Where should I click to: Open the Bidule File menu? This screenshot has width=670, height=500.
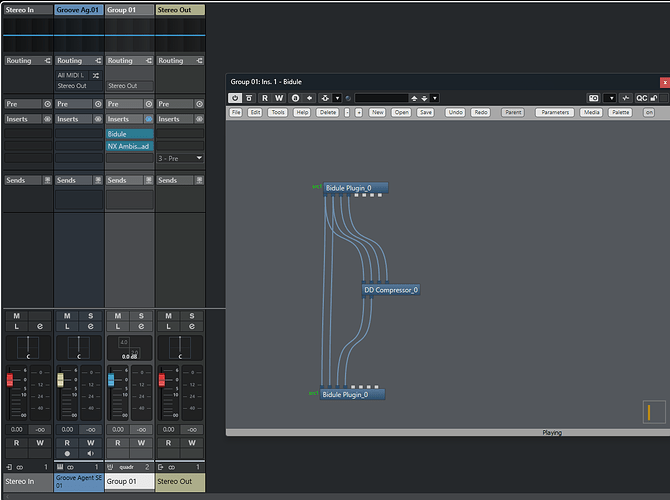[x=236, y=112]
